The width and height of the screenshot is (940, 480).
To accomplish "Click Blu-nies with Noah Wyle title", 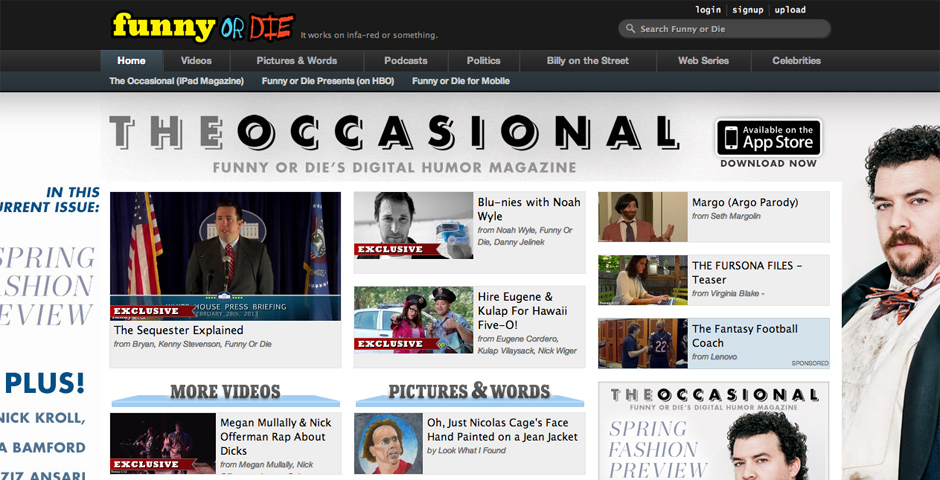I will (x=529, y=209).
